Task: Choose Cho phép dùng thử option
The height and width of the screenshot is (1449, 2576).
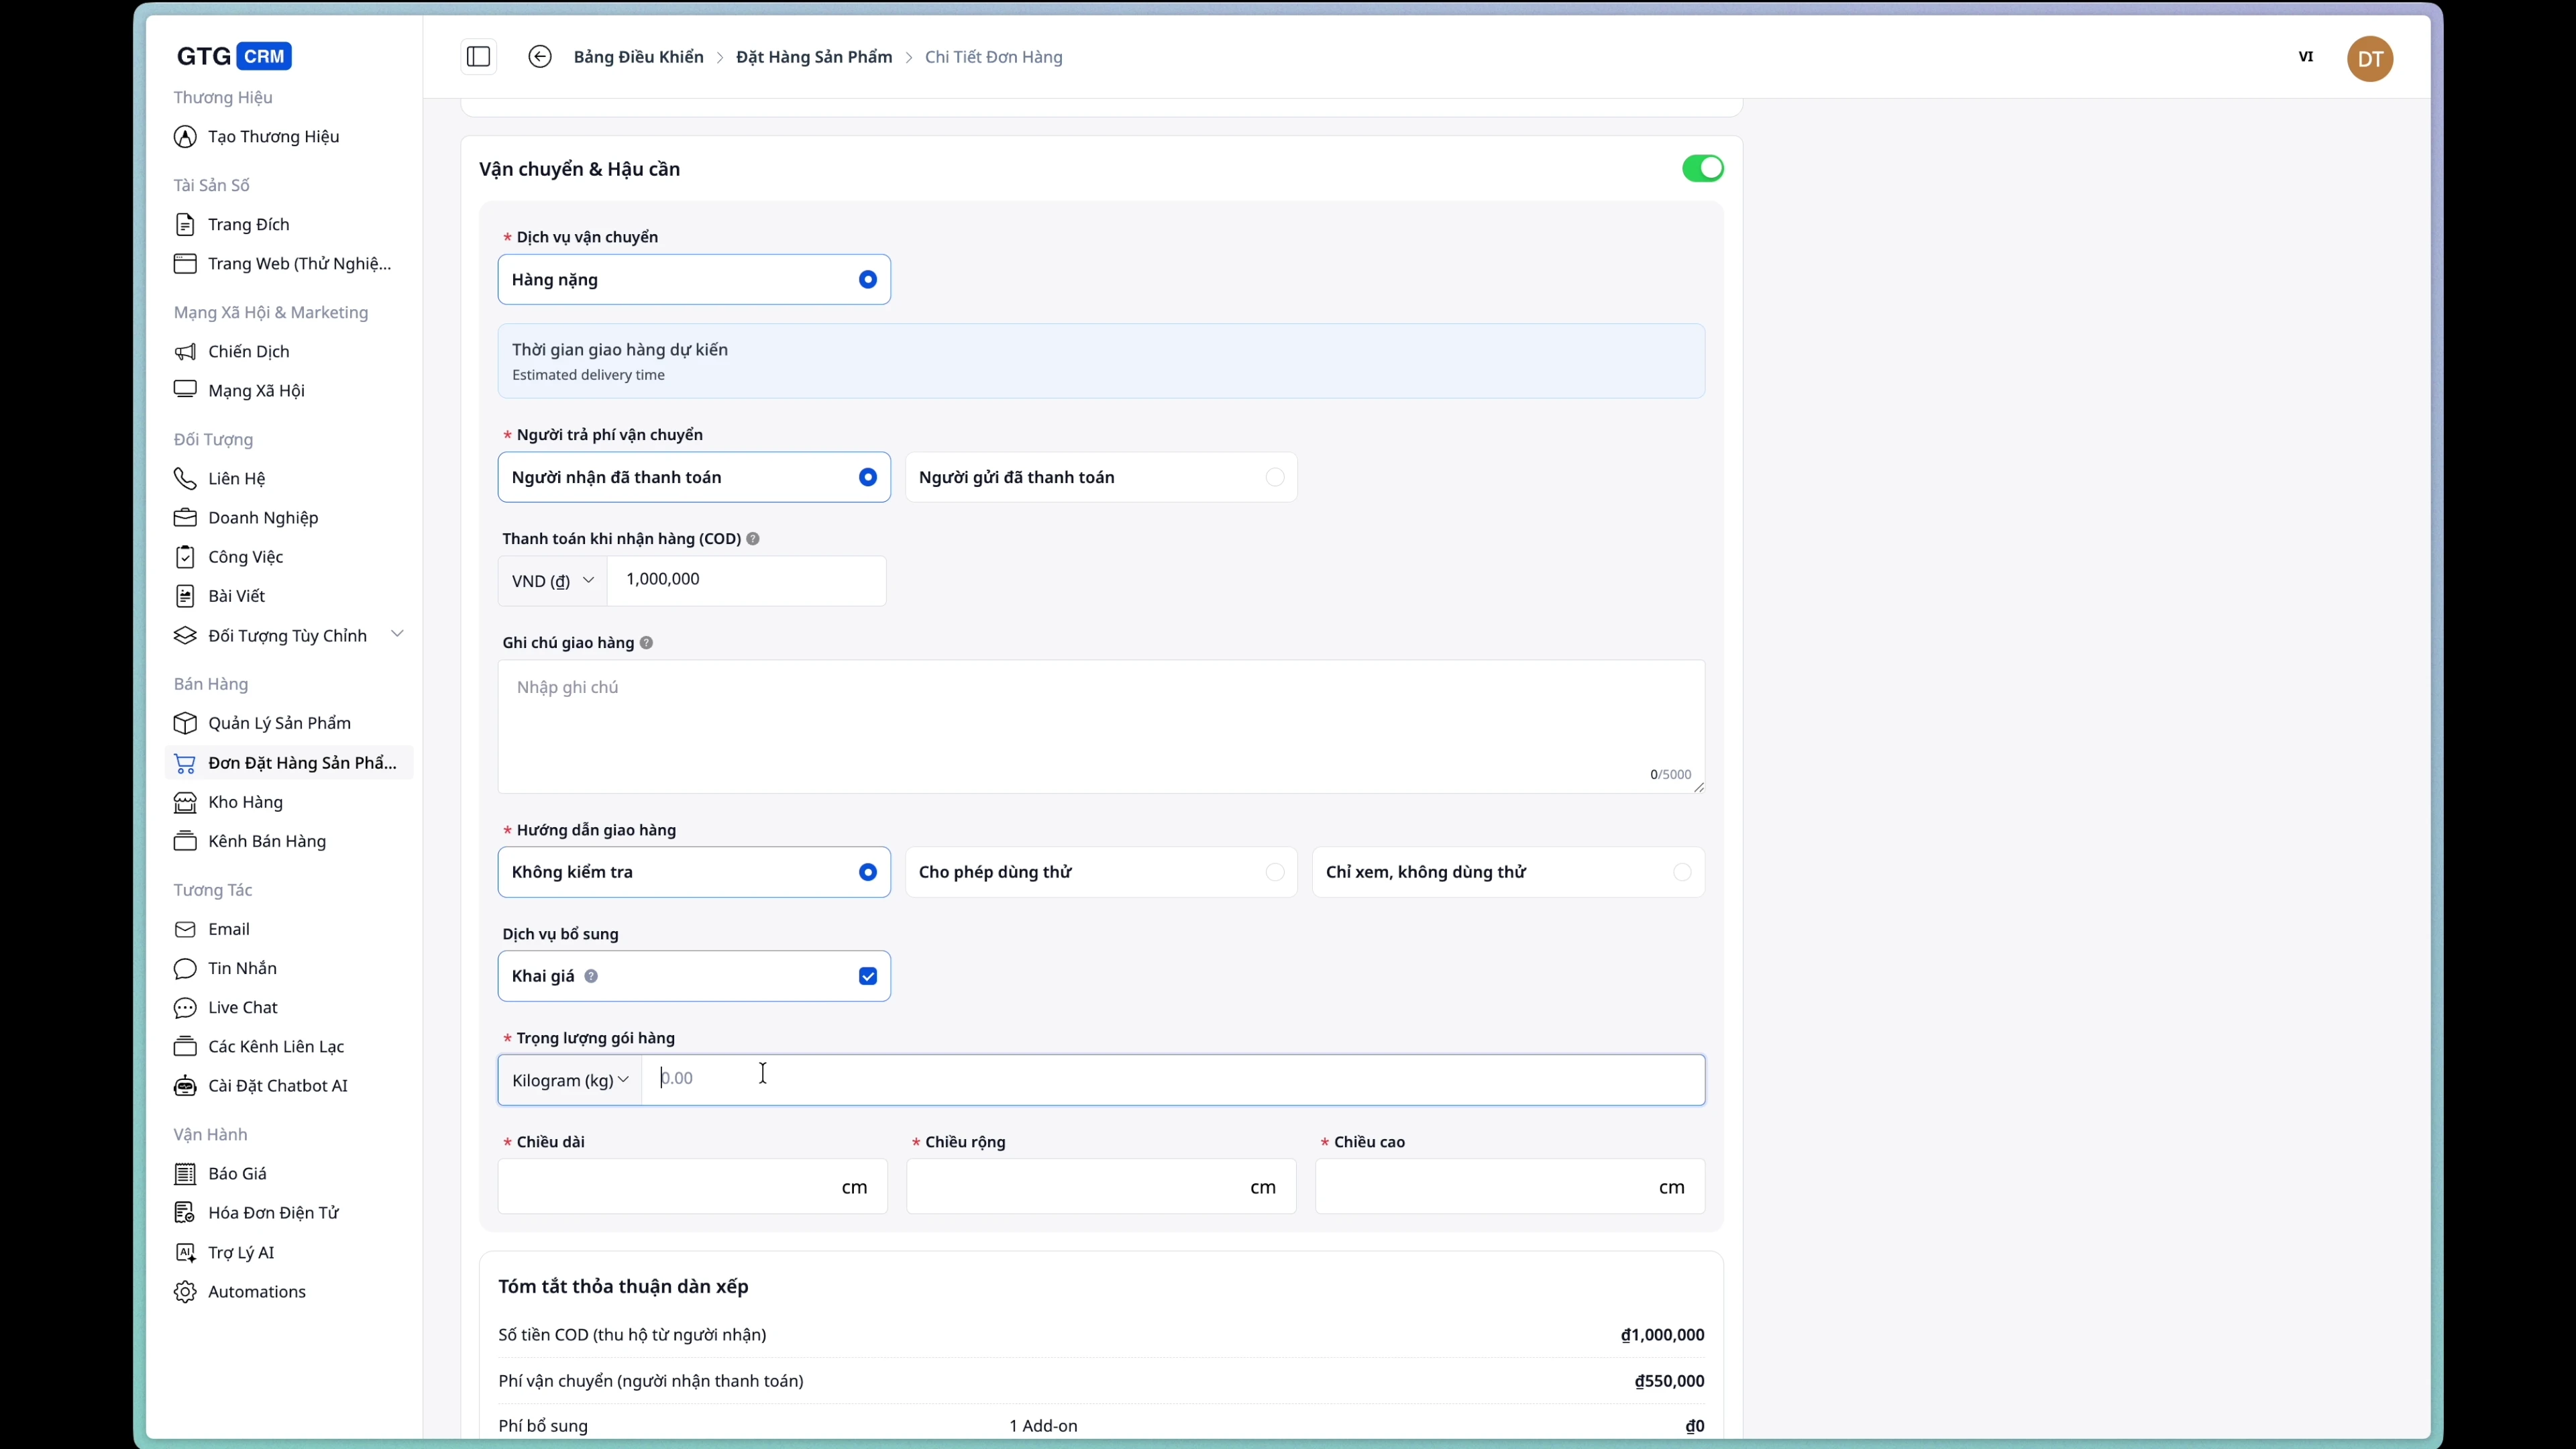Action: coord(1100,872)
